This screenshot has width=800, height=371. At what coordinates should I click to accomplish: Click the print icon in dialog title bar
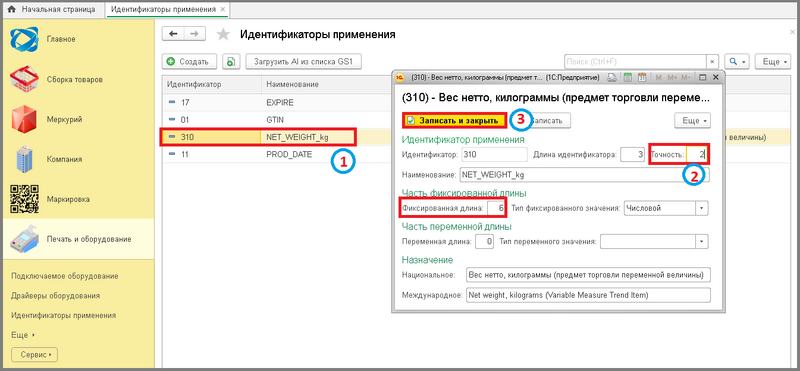(613, 78)
